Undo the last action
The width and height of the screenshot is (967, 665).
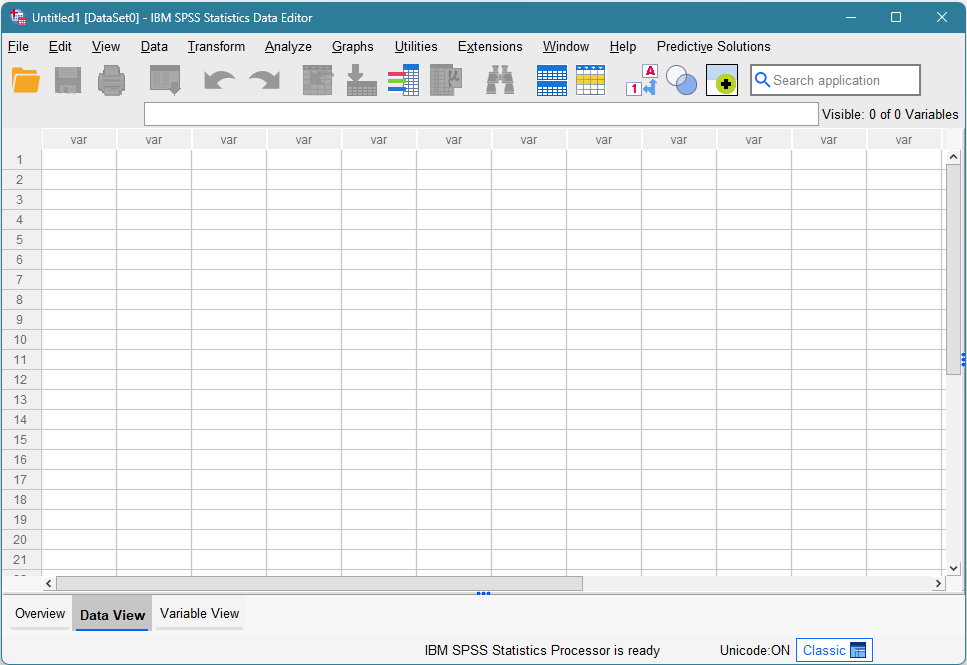tap(219, 80)
